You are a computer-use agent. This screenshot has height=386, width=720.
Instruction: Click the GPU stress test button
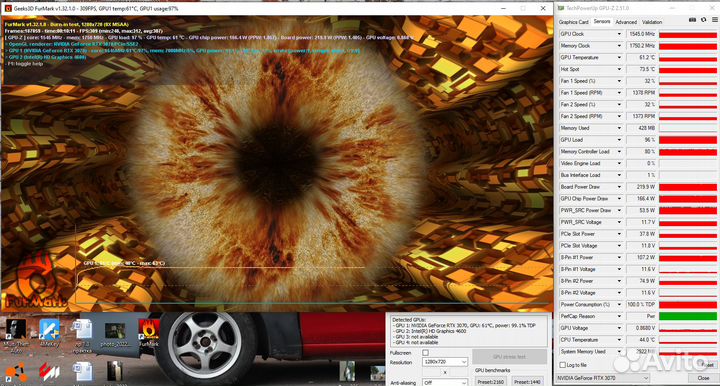pos(509,357)
